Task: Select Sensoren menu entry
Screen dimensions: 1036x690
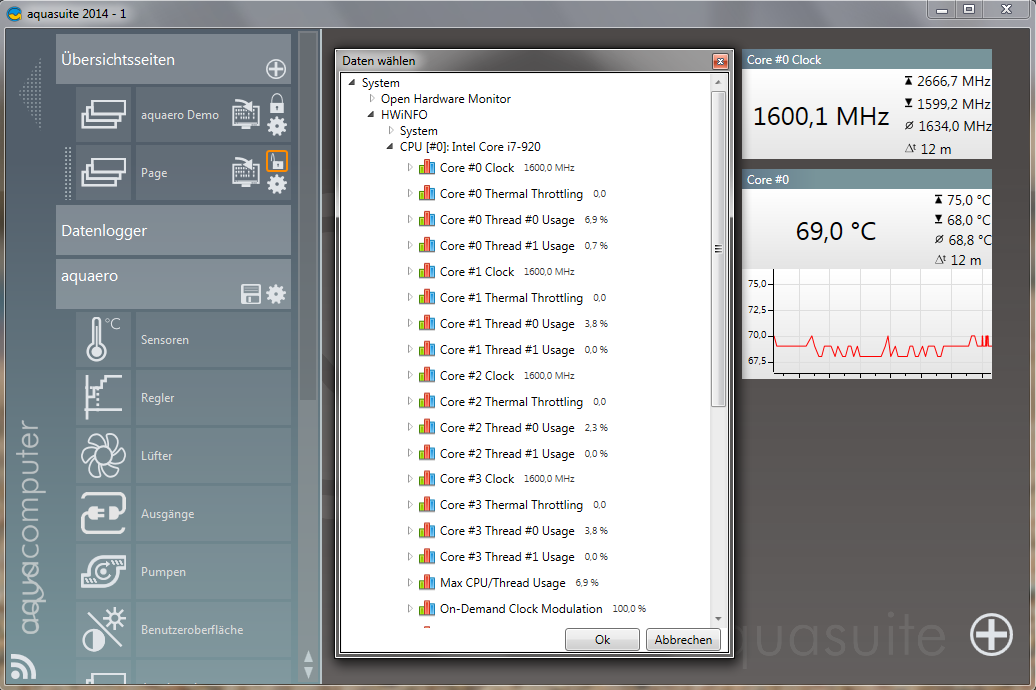Action: pos(213,339)
